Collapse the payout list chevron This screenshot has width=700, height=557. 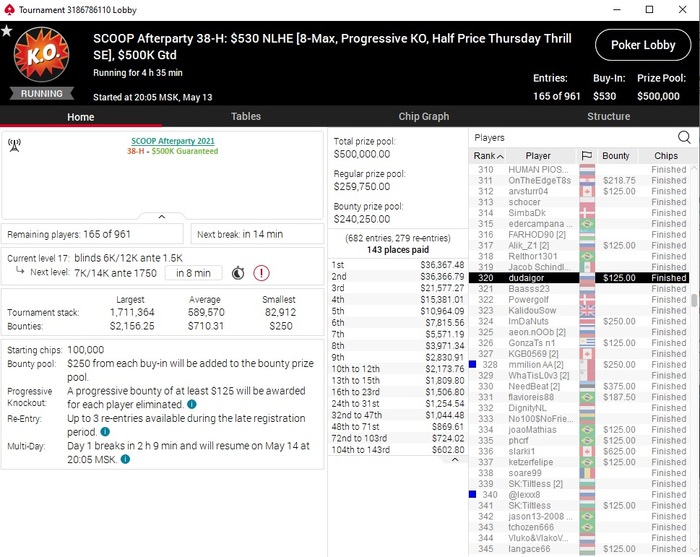pos(455,459)
